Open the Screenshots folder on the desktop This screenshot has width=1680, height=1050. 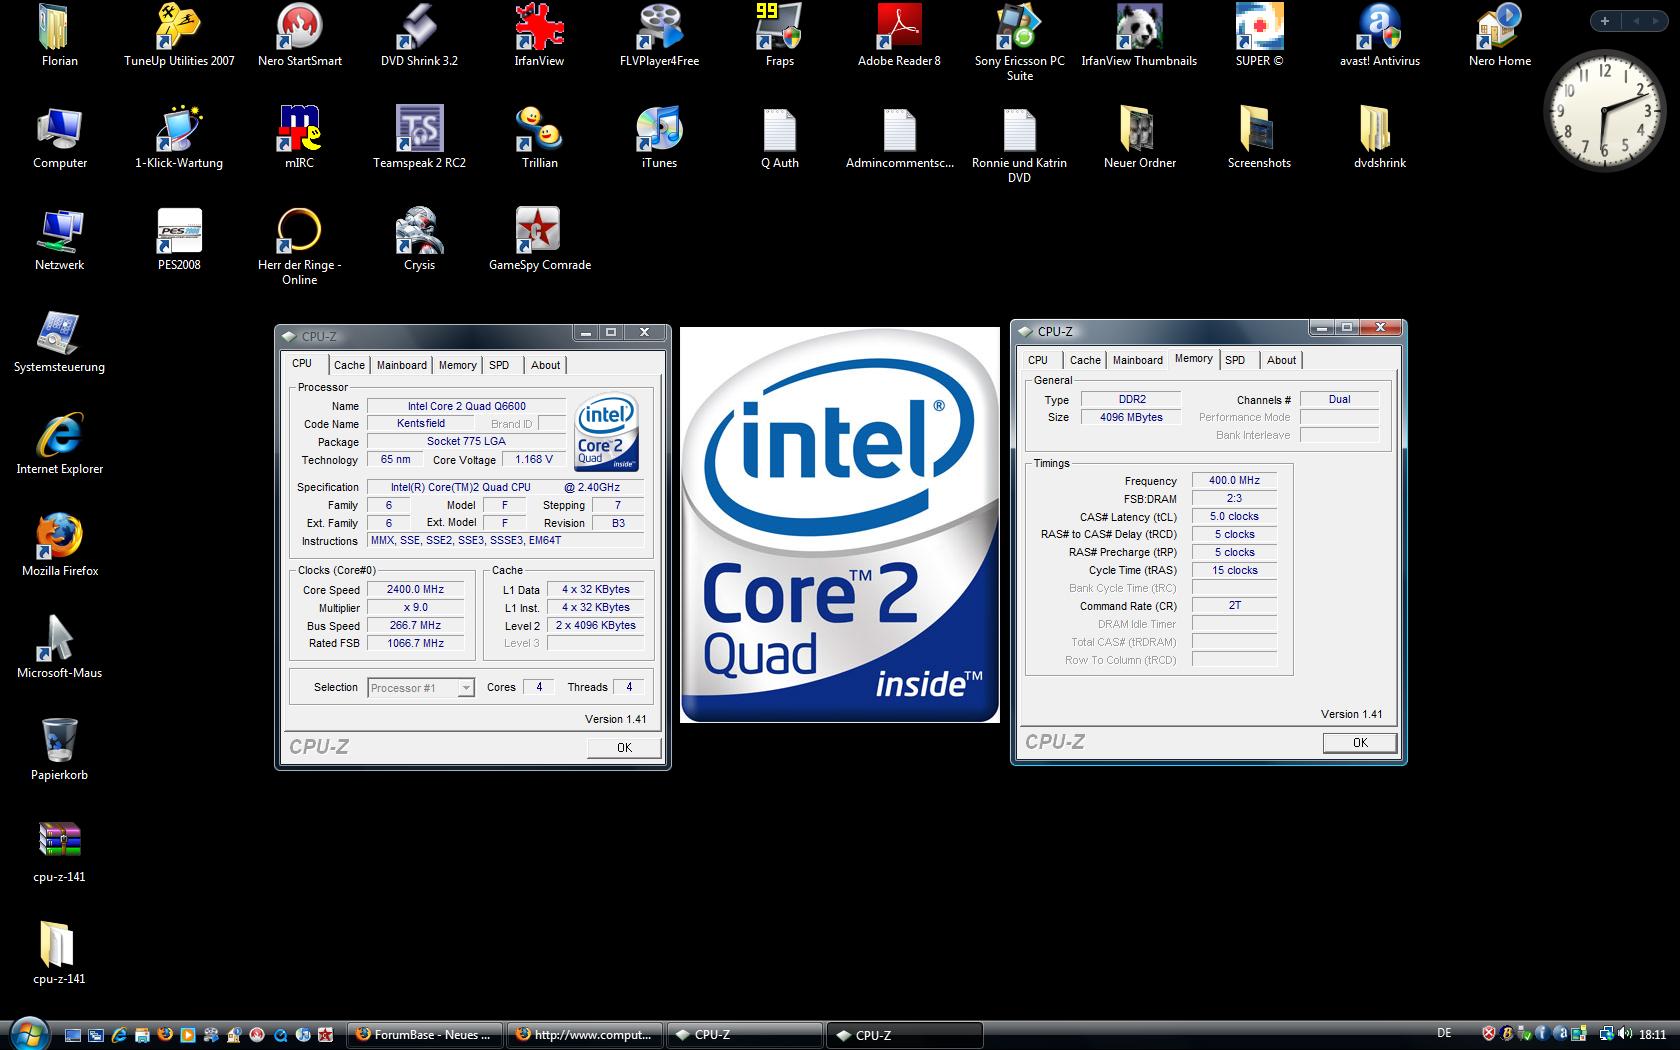click(1259, 138)
